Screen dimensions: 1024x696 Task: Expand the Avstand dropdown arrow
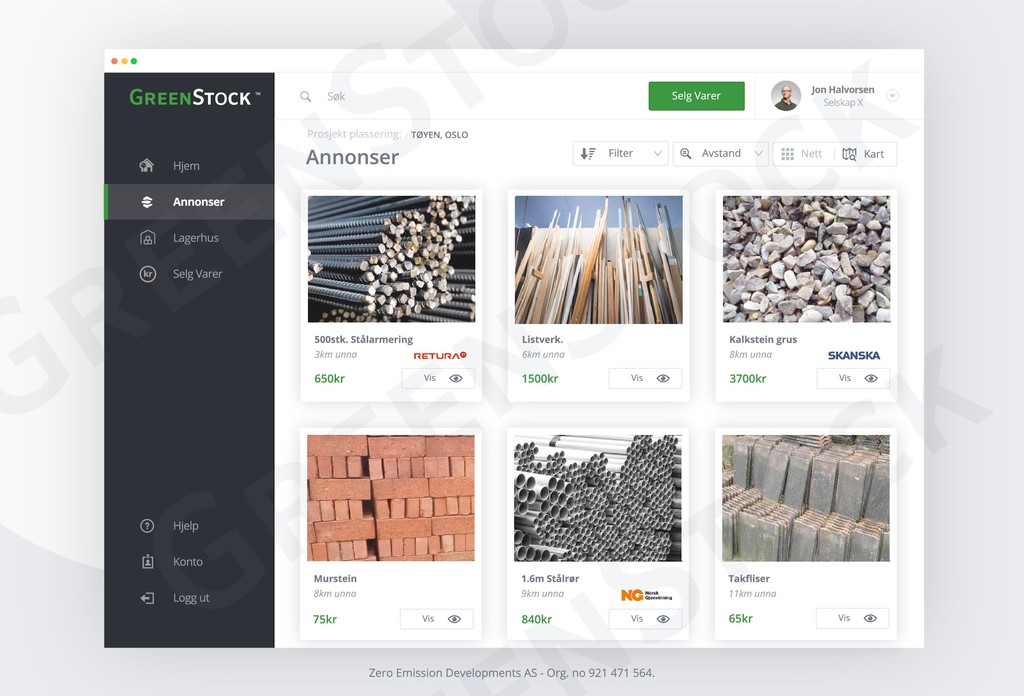pyautogui.click(x=758, y=153)
